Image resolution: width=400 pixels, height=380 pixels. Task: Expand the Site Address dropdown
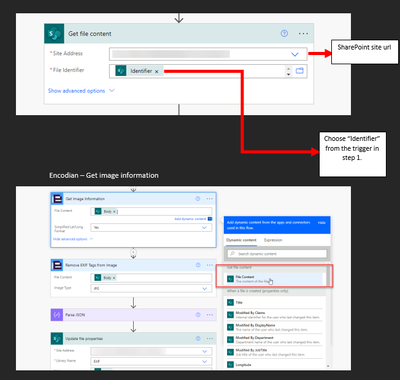pos(295,54)
